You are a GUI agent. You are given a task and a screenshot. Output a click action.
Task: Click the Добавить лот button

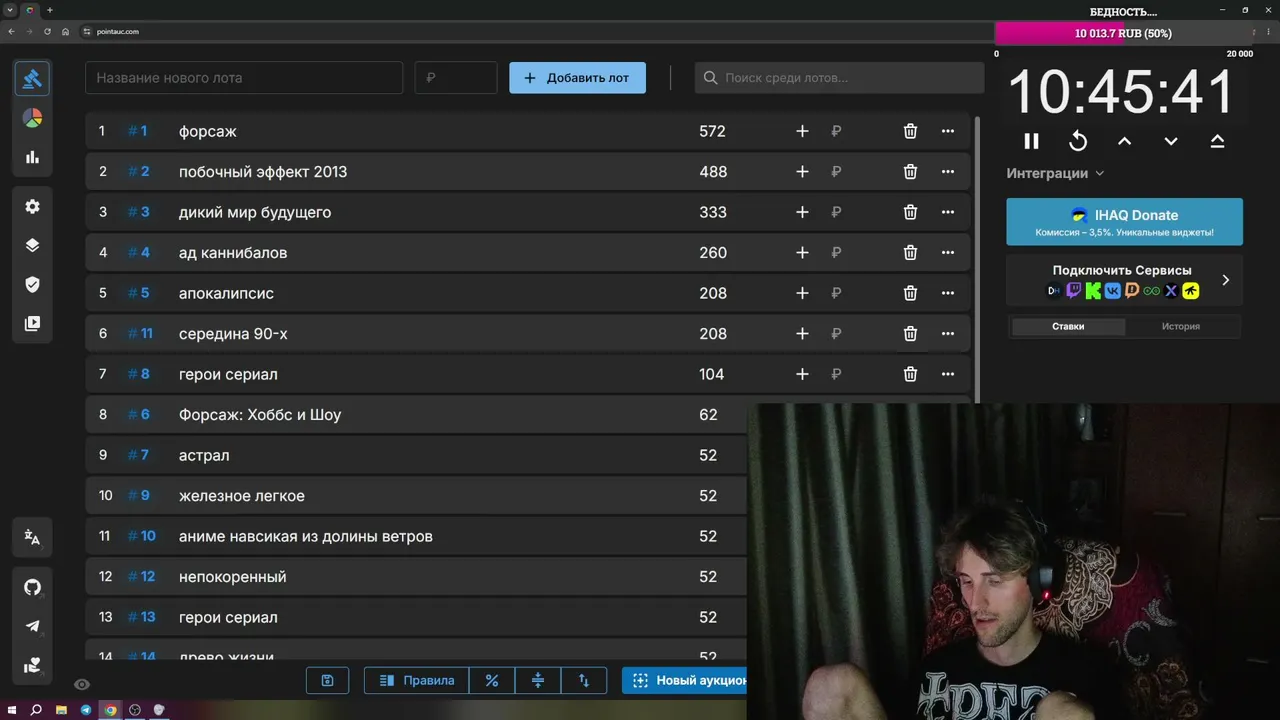click(x=577, y=78)
